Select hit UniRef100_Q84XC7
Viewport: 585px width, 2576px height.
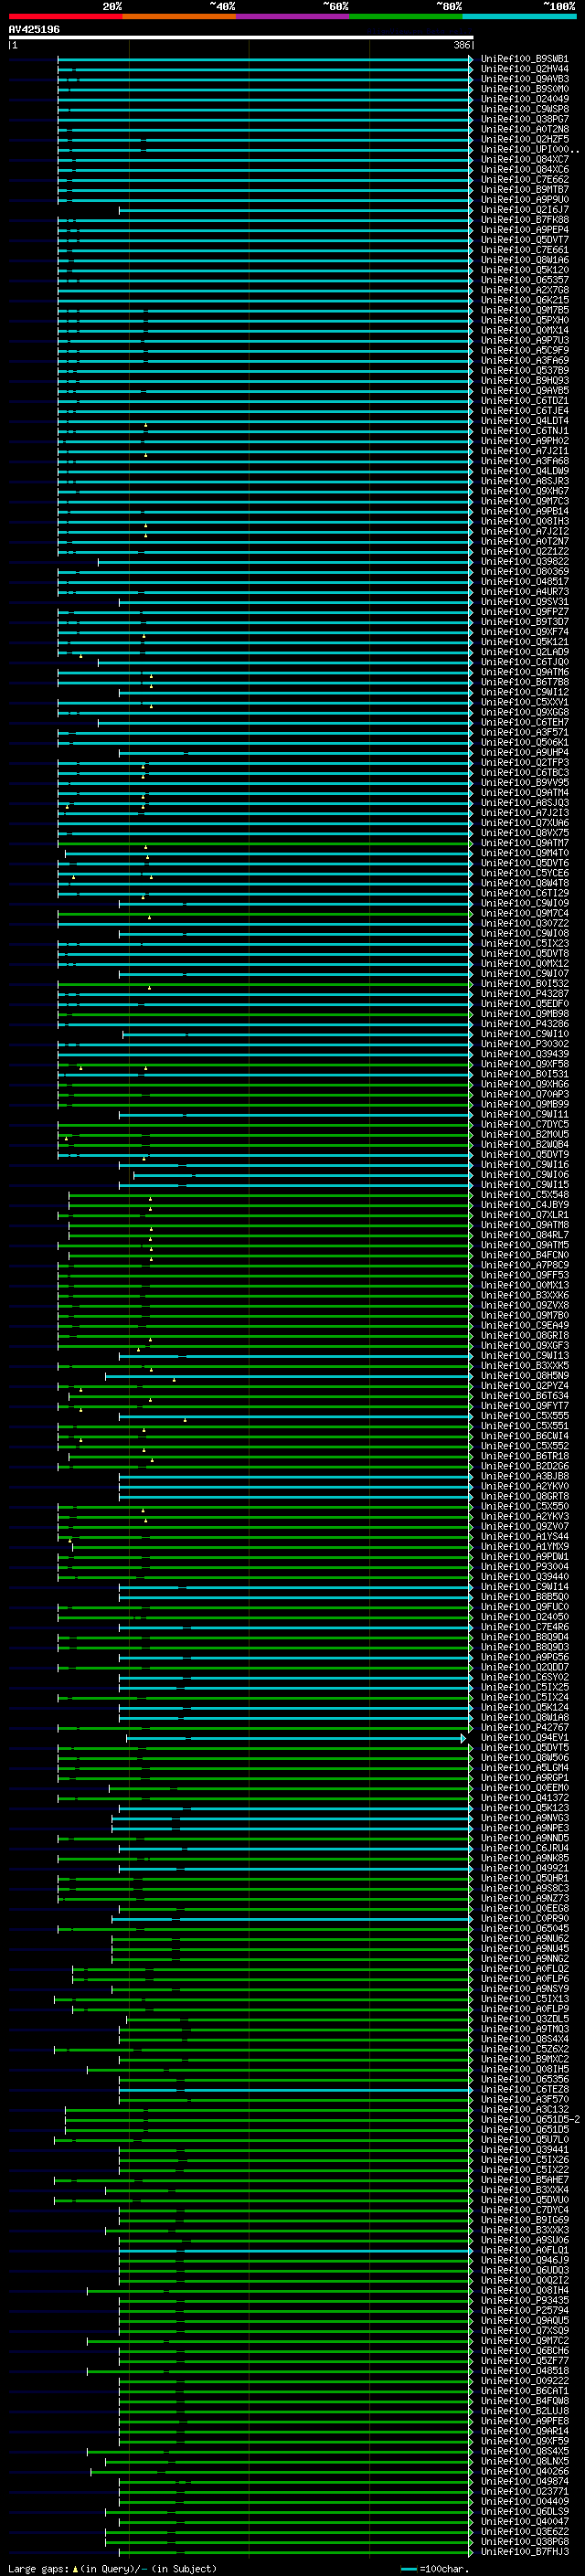[525, 159]
